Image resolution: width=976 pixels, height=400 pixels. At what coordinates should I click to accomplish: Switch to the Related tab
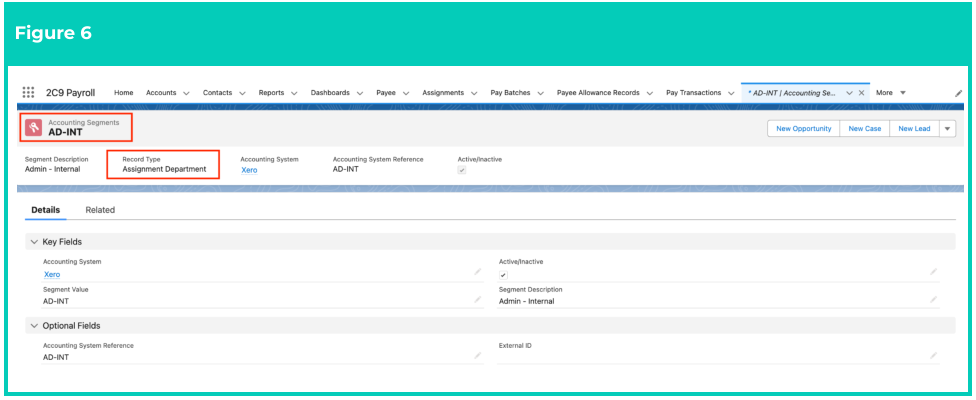pos(100,210)
